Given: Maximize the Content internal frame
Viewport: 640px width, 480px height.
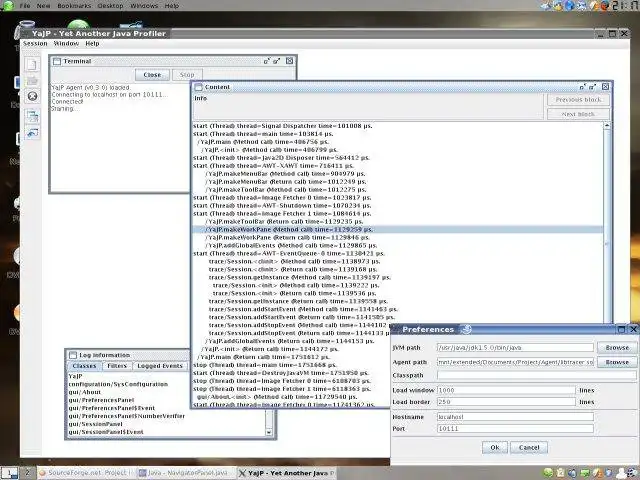Looking at the screenshot, I should tap(593, 87).
